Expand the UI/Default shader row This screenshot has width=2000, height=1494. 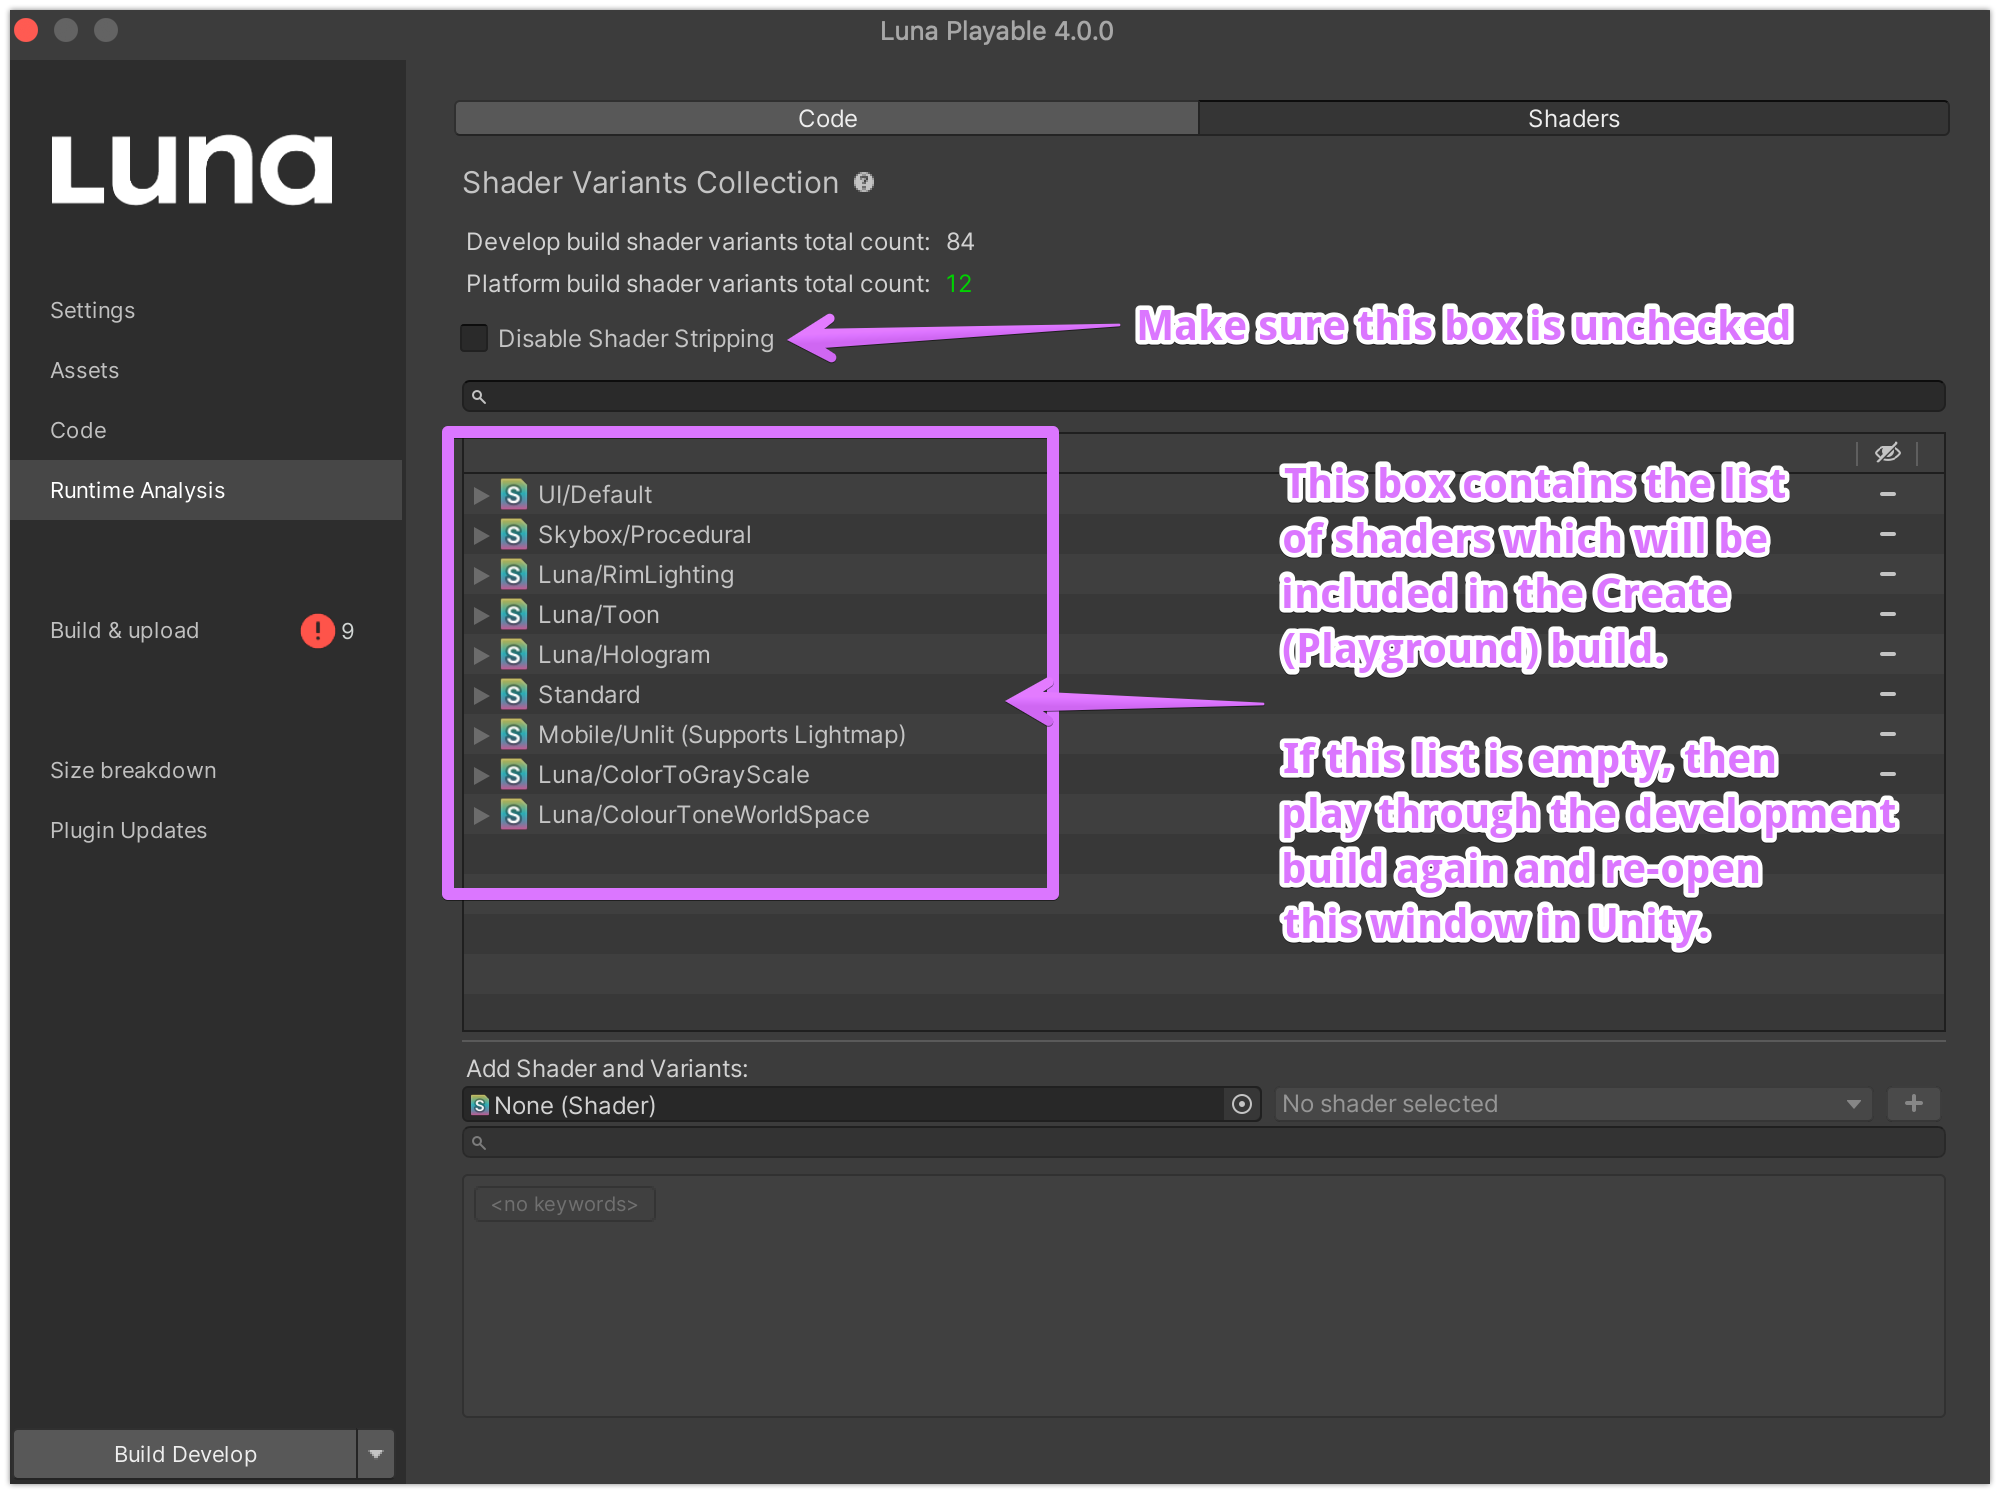(481, 494)
